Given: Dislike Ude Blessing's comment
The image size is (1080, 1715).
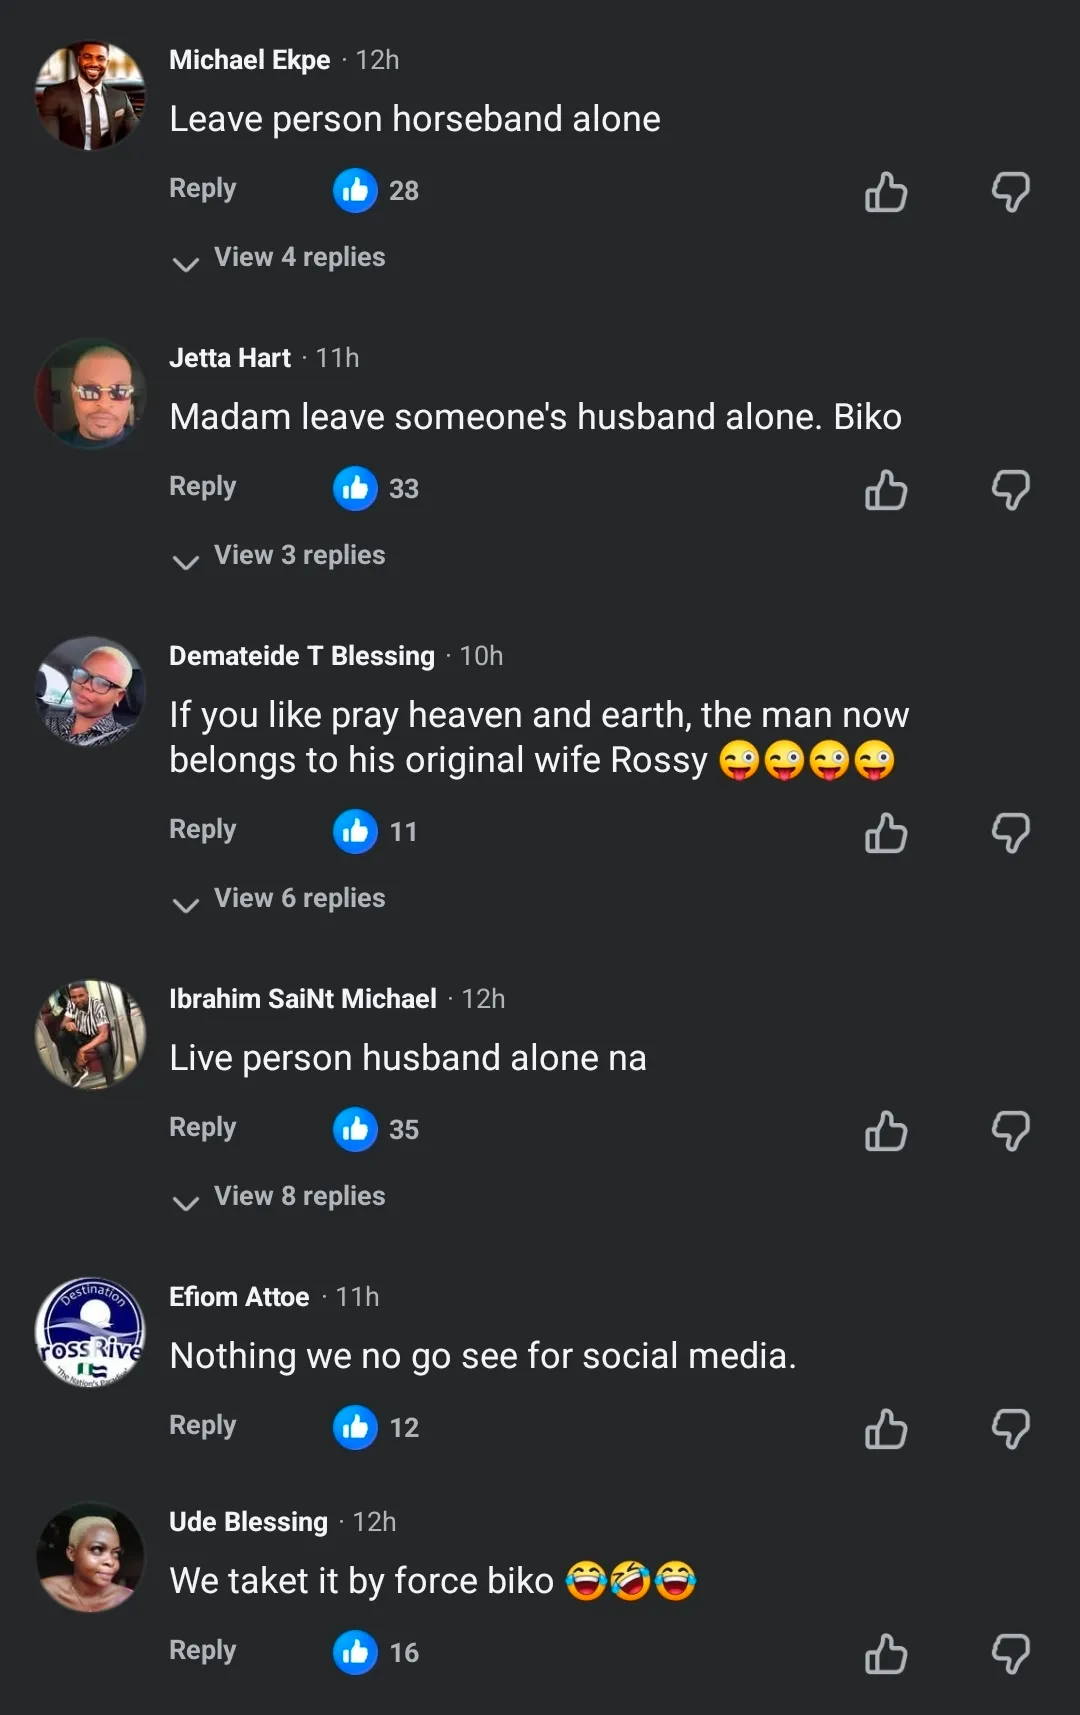Looking at the screenshot, I should 1010,1654.
